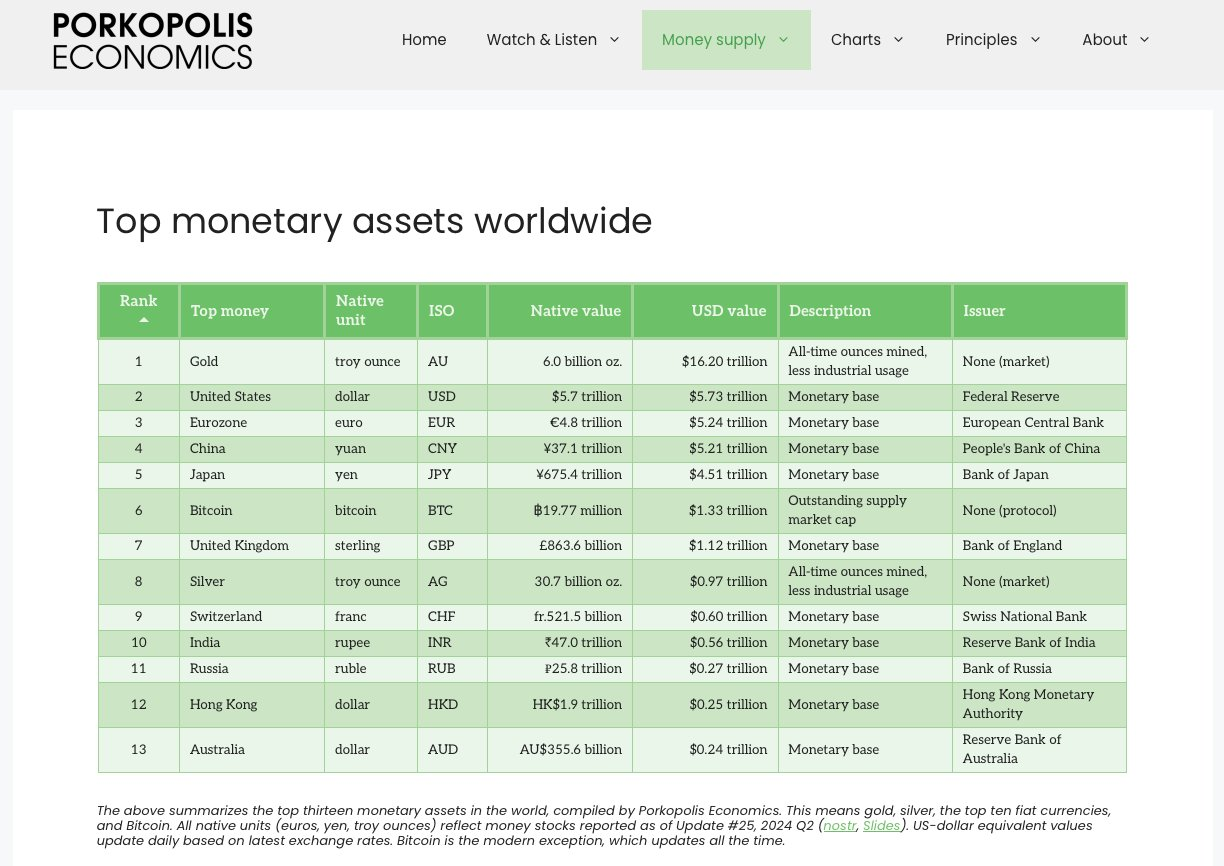The height and width of the screenshot is (866, 1224).
Task: Expand the Principles menu chevron
Action: click(x=1035, y=40)
